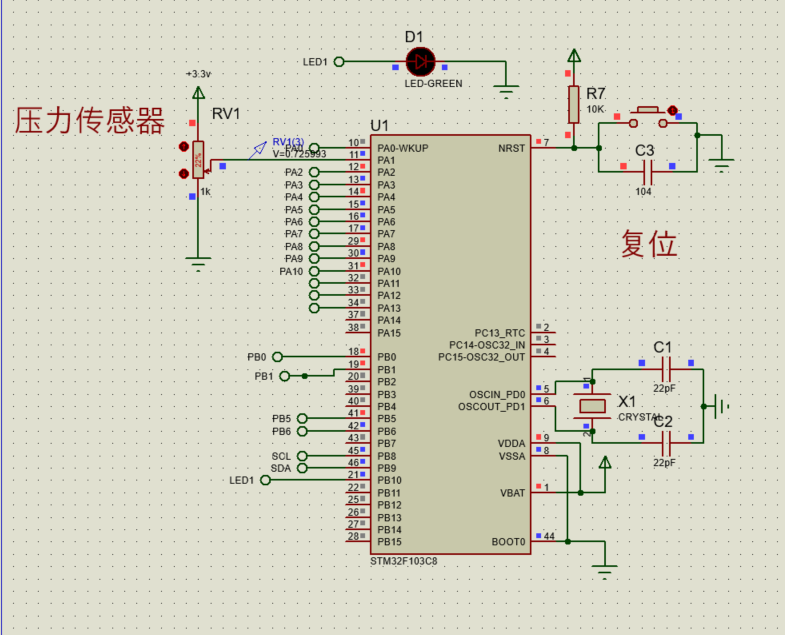
Task: Select the power terminal above R7
Action: tap(574, 55)
